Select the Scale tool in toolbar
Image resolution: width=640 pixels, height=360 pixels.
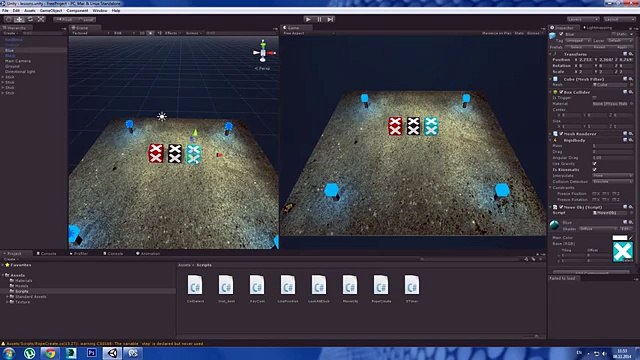point(41,19)
